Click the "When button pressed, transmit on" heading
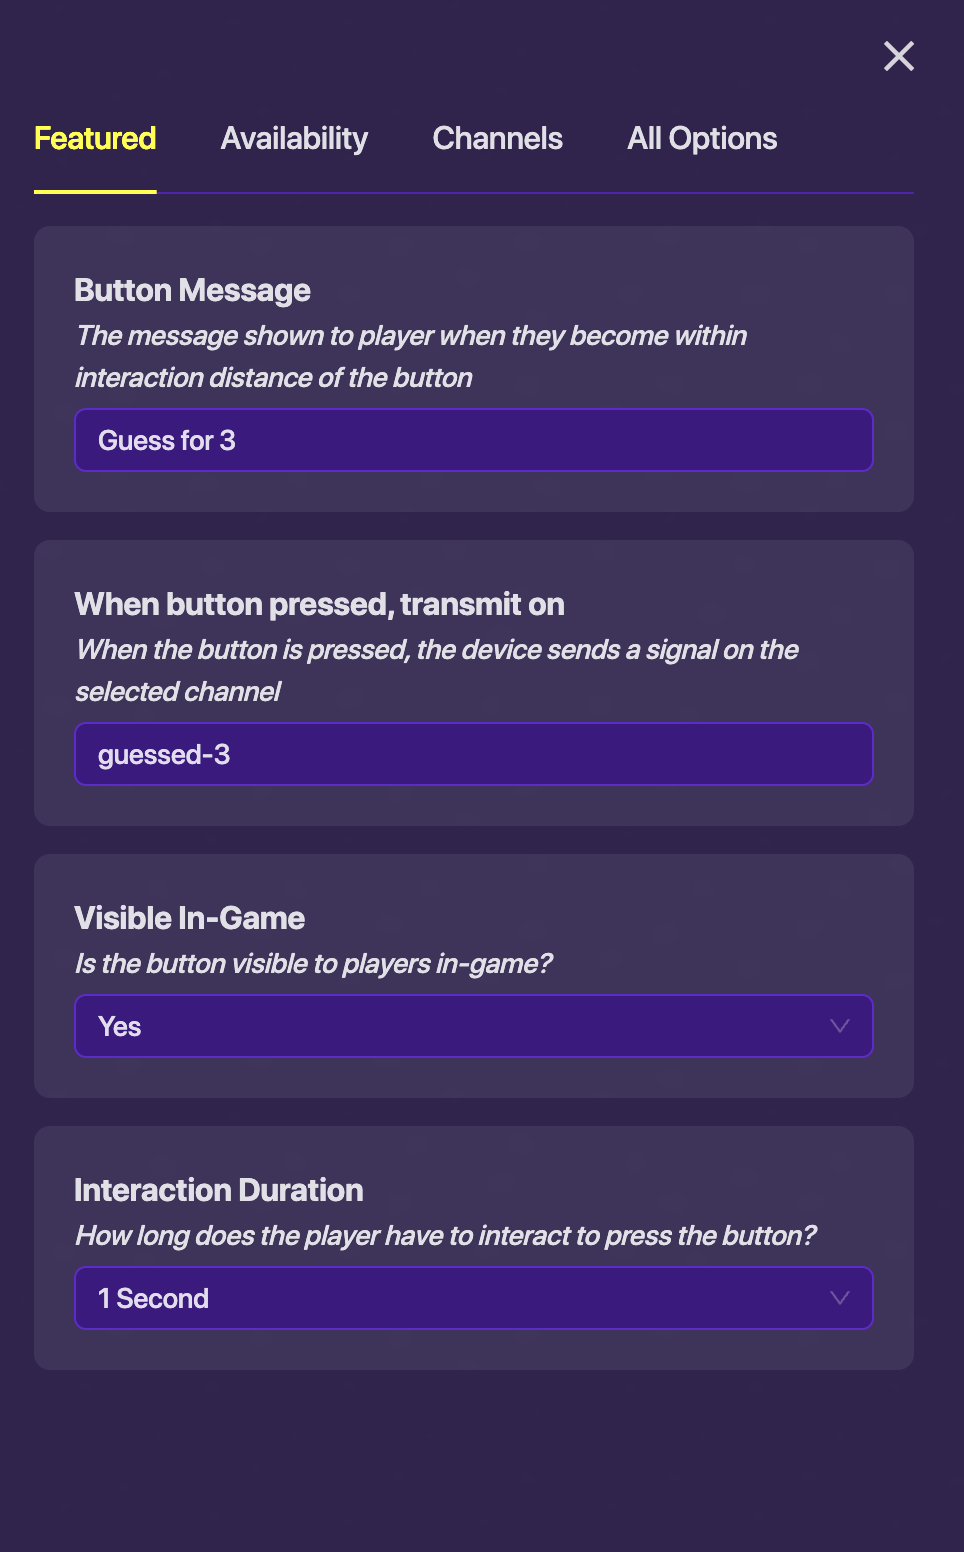964x1552 pixels. point(319,604)
